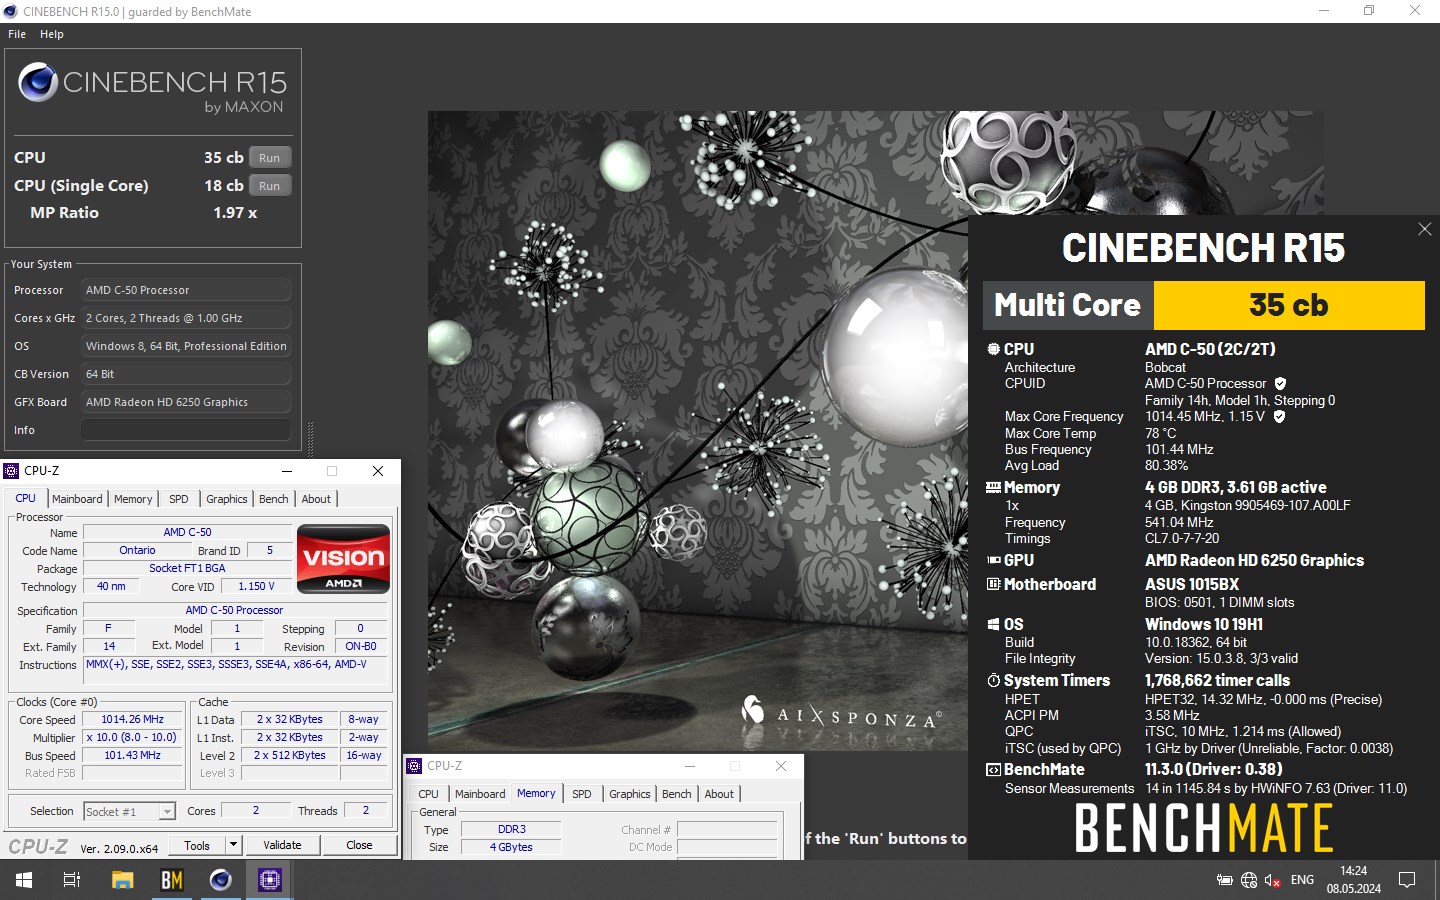Close the BenchMate overlay panel
Viewport: 1440px width, 900px height.
tap(1425, 229)
